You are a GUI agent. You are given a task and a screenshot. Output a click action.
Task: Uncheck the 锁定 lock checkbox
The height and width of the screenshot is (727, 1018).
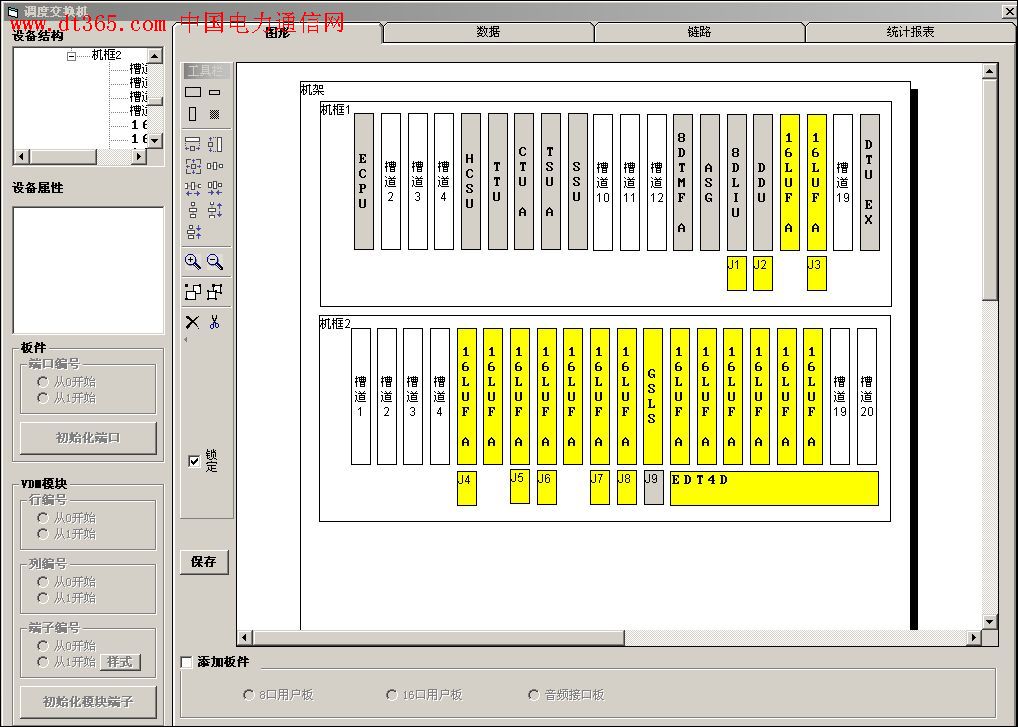pos(194,461)
